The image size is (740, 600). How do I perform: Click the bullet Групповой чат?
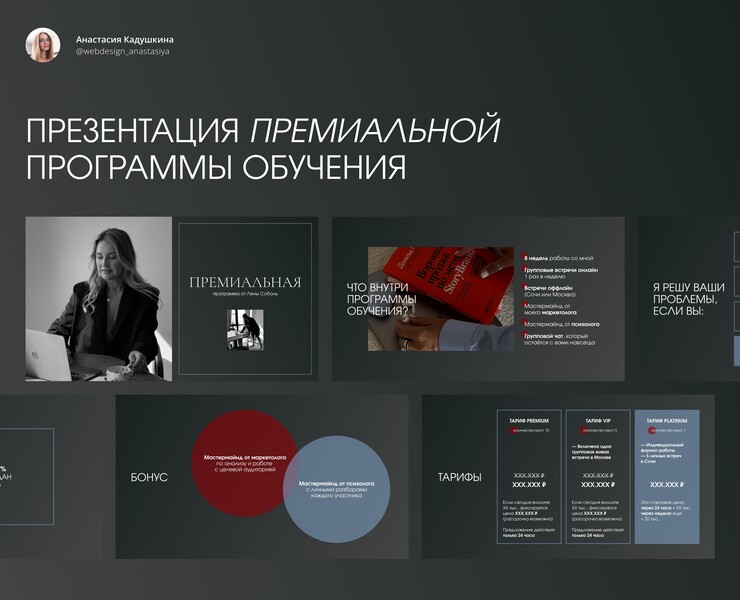[558, 339]
